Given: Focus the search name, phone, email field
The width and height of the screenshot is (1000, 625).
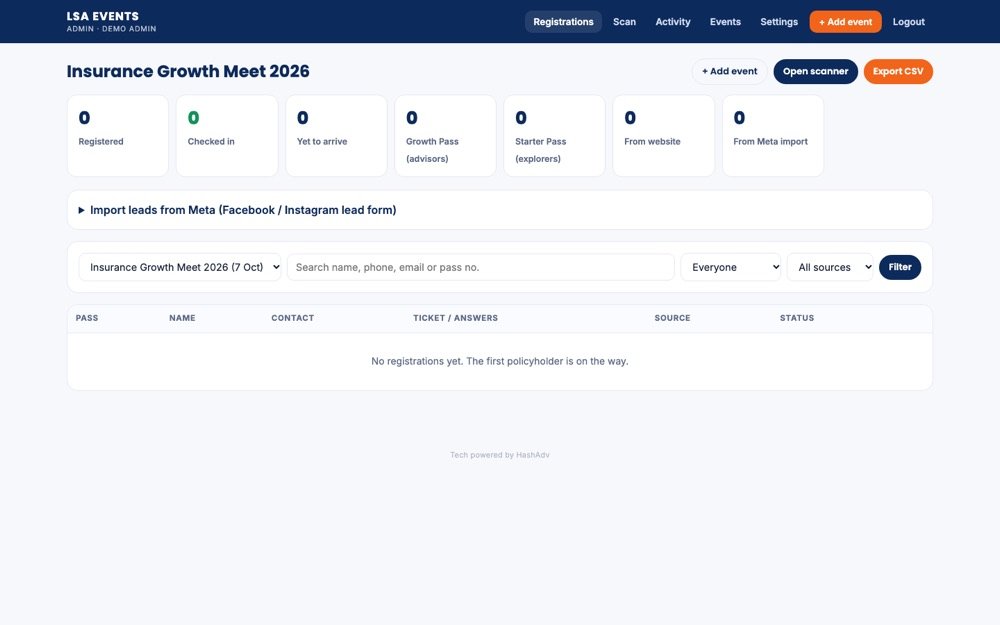Looking at the screenshot, I should click(x=480, y=267).
